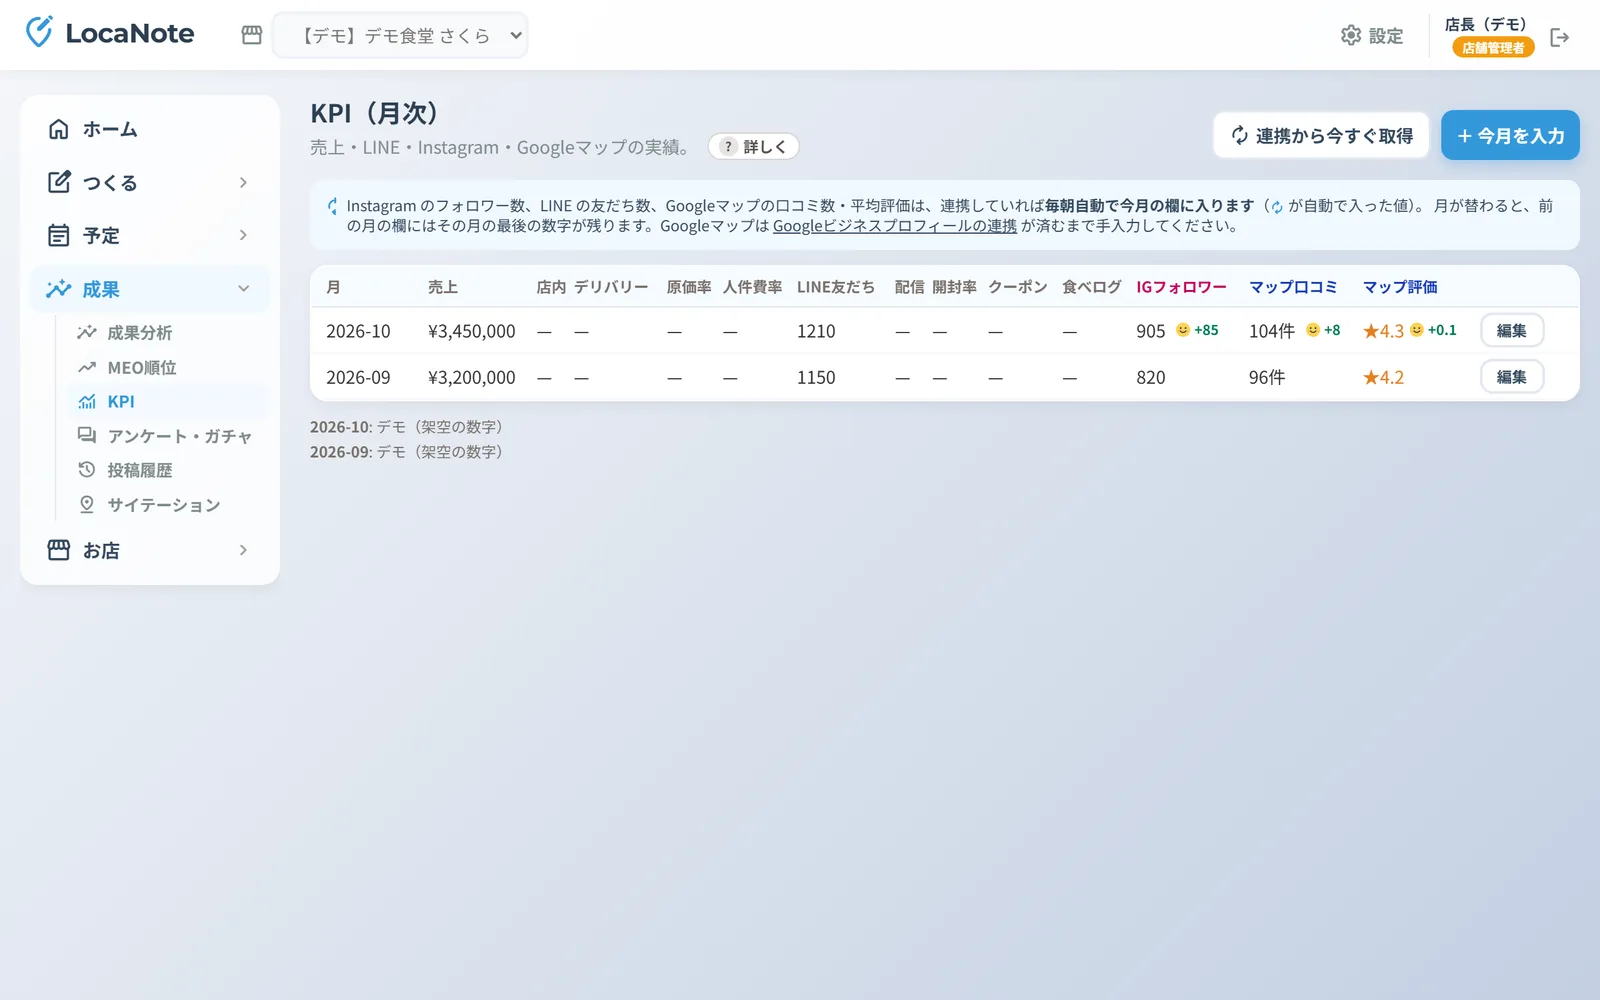
Task: Click the サイテーション map pin icon
Action: pyautogui.click(x=87, y=504)
